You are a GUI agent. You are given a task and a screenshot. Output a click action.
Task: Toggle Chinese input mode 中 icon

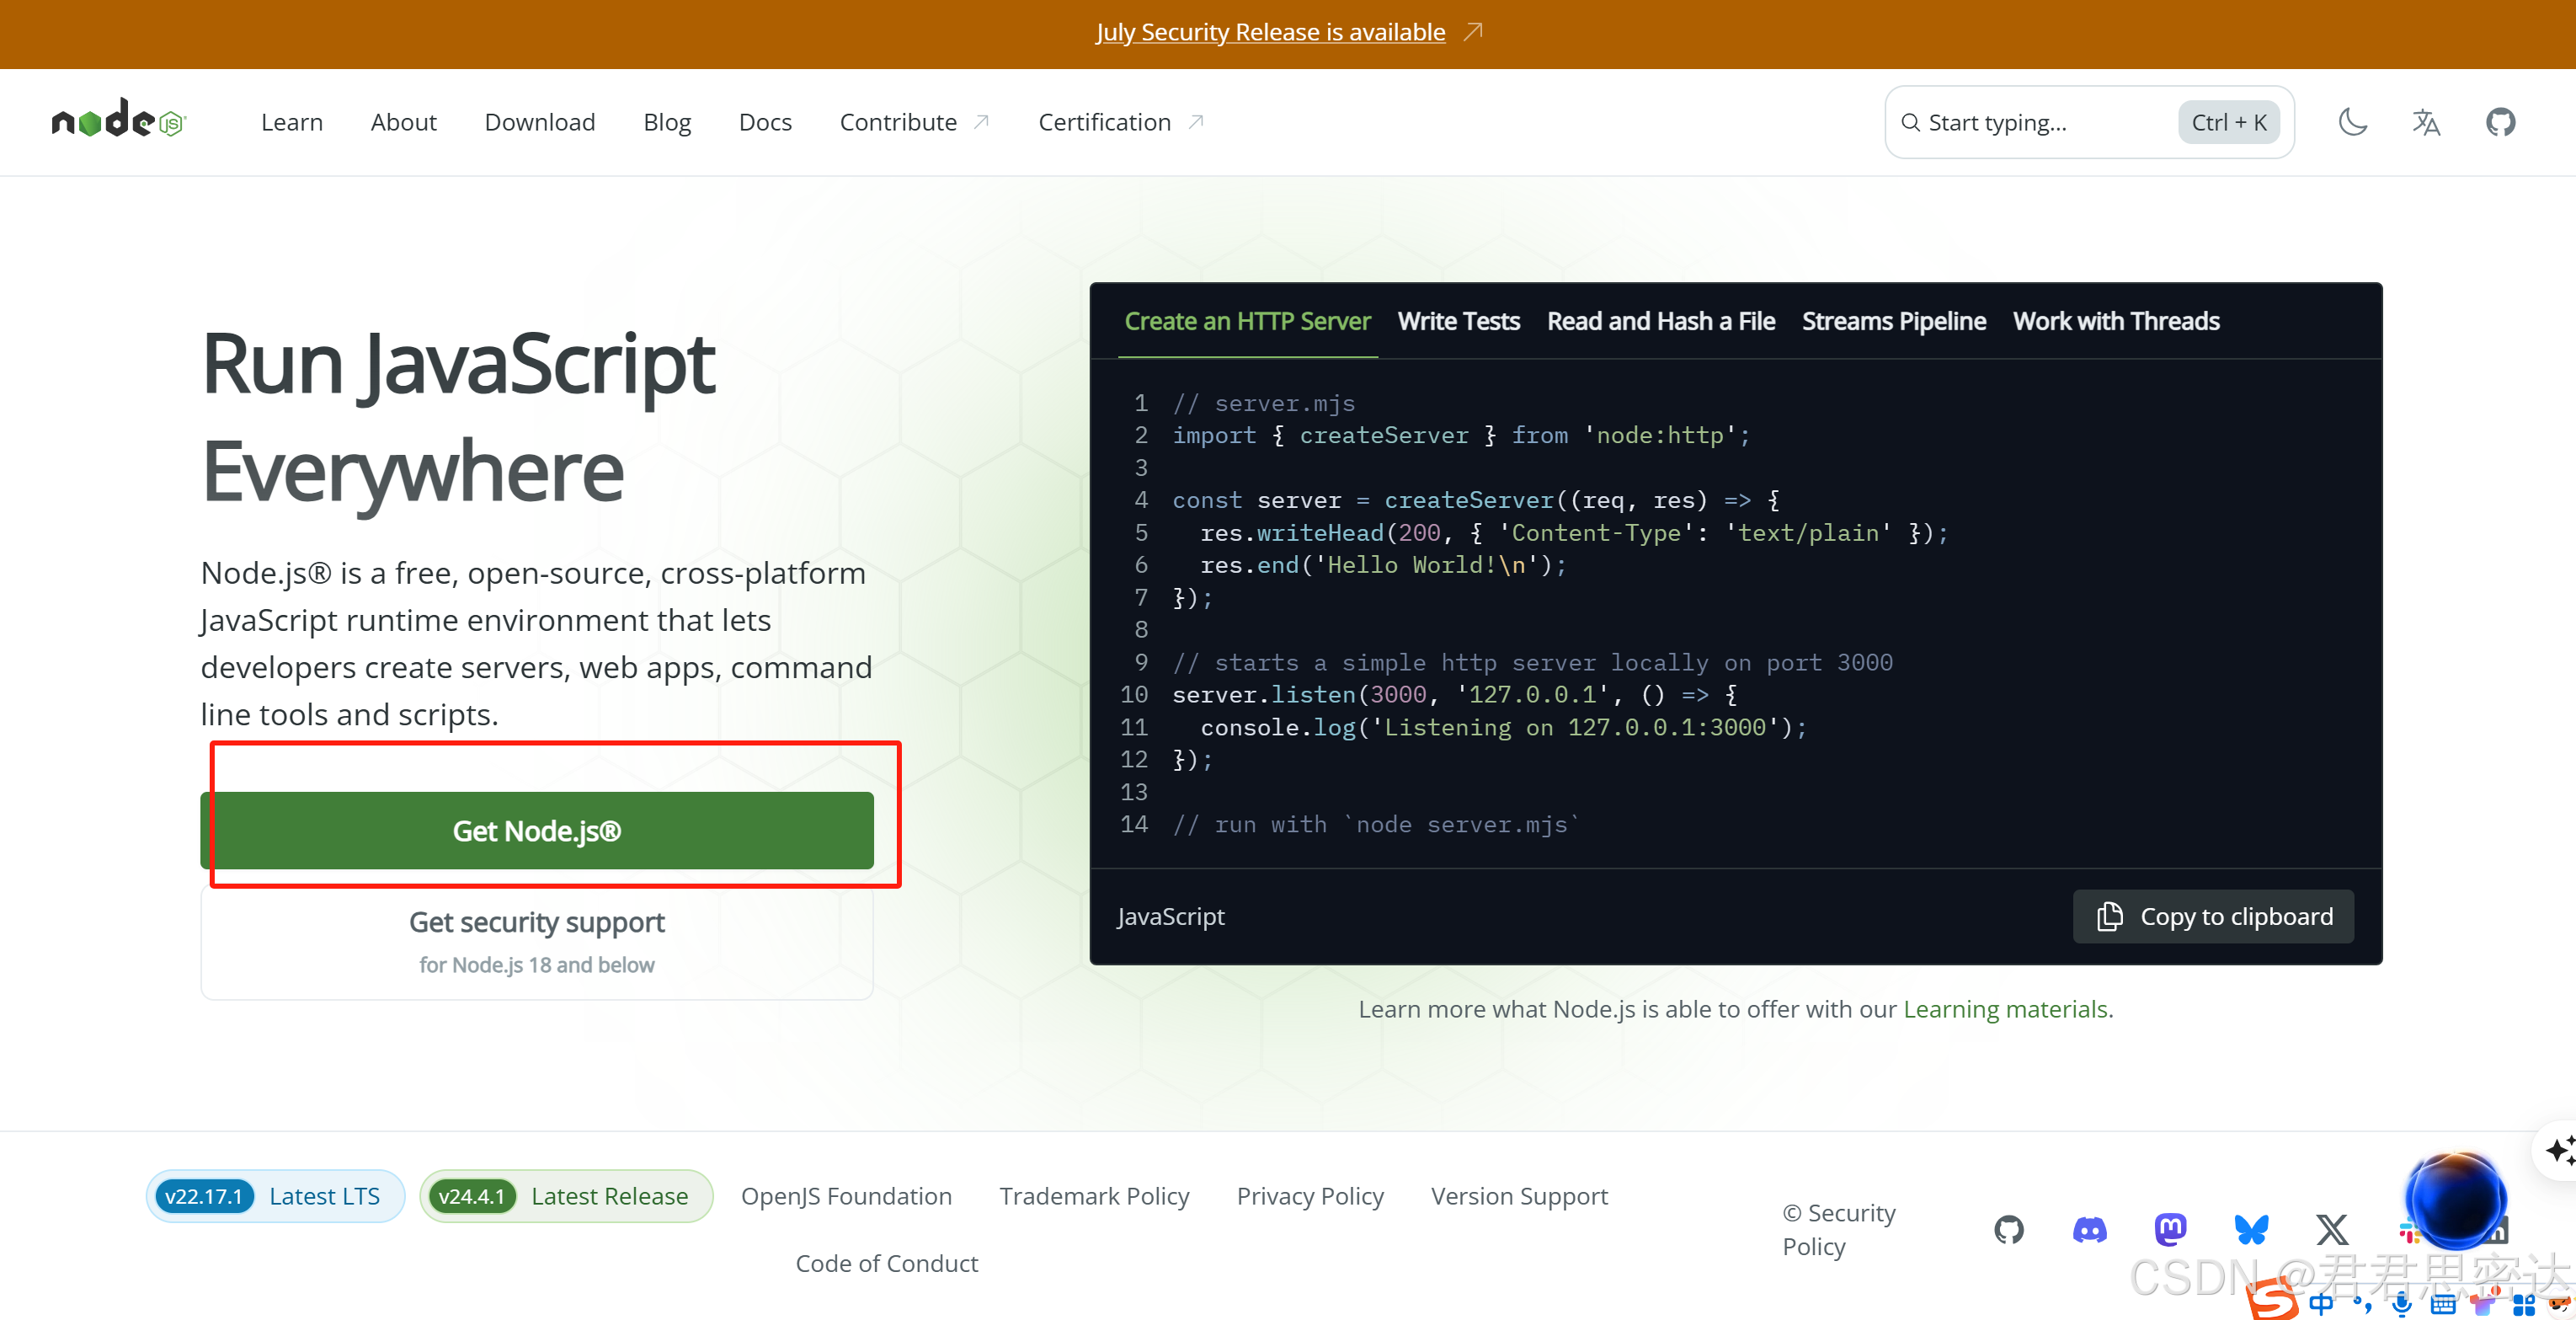pyautogui.click(x=2321, y=1303)
